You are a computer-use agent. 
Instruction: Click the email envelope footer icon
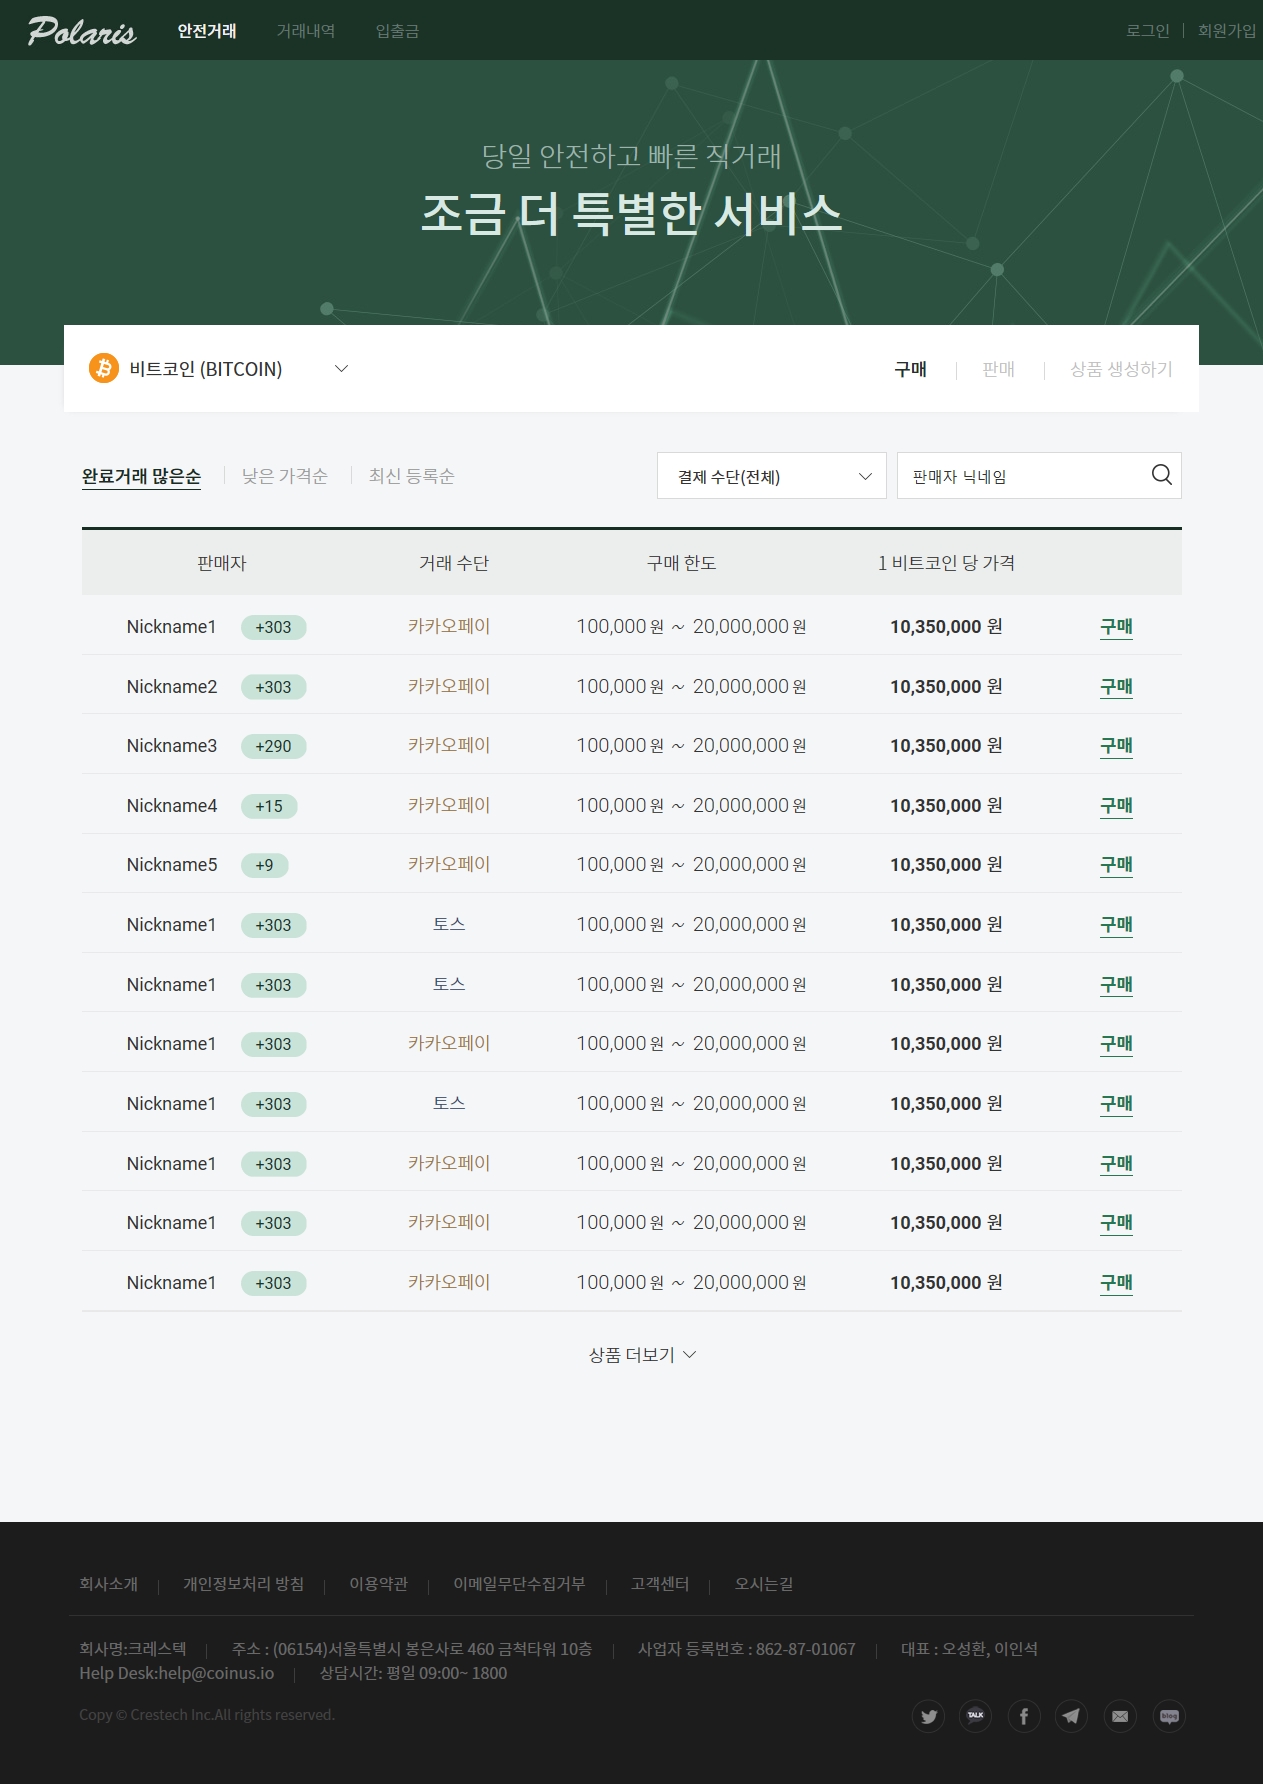coord(1120,1716)
